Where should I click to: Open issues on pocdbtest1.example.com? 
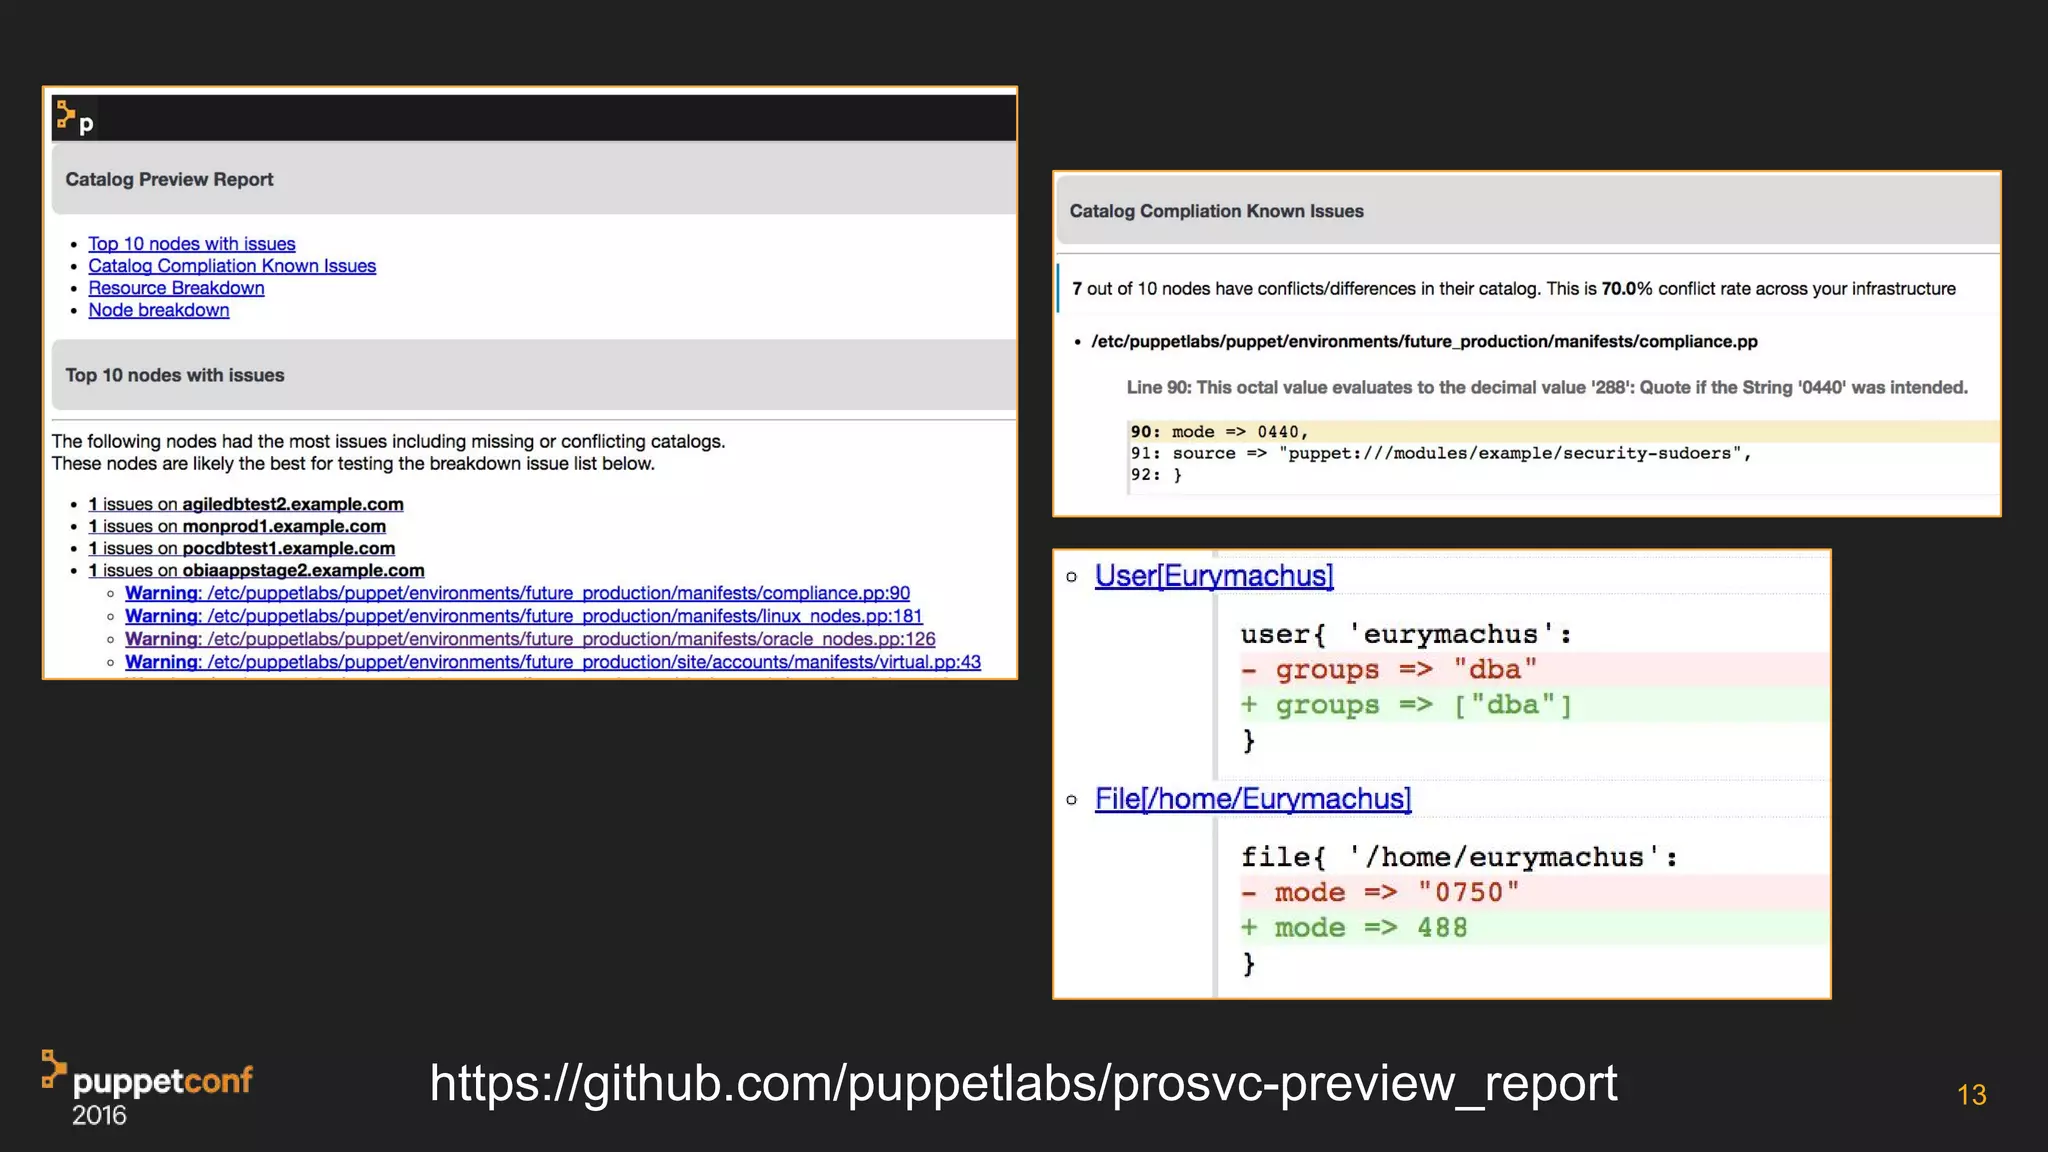tap(242, 548)
